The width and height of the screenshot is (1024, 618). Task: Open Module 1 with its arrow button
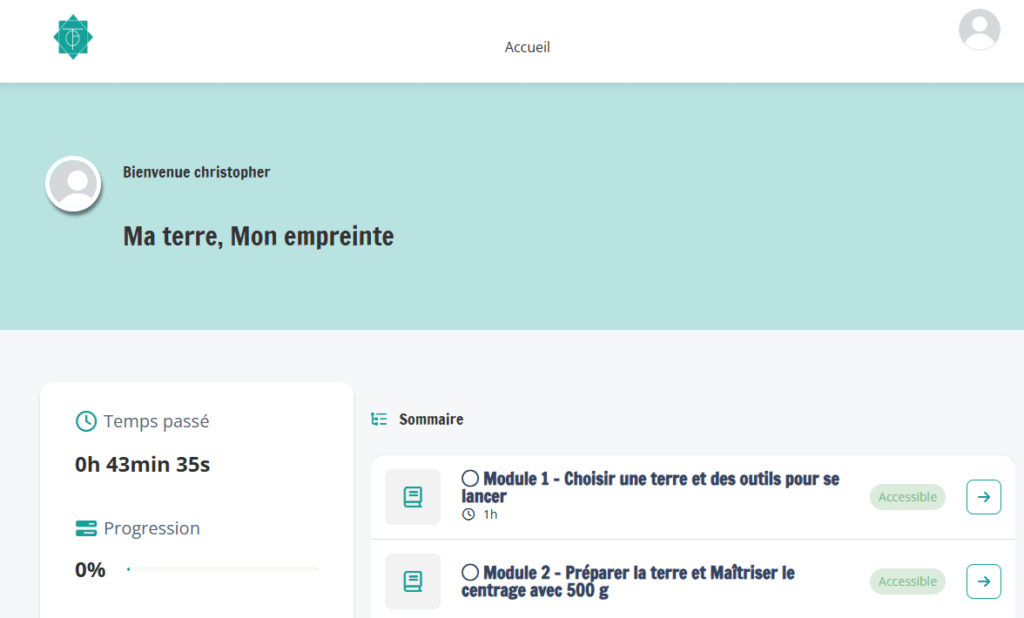point(984,497)
